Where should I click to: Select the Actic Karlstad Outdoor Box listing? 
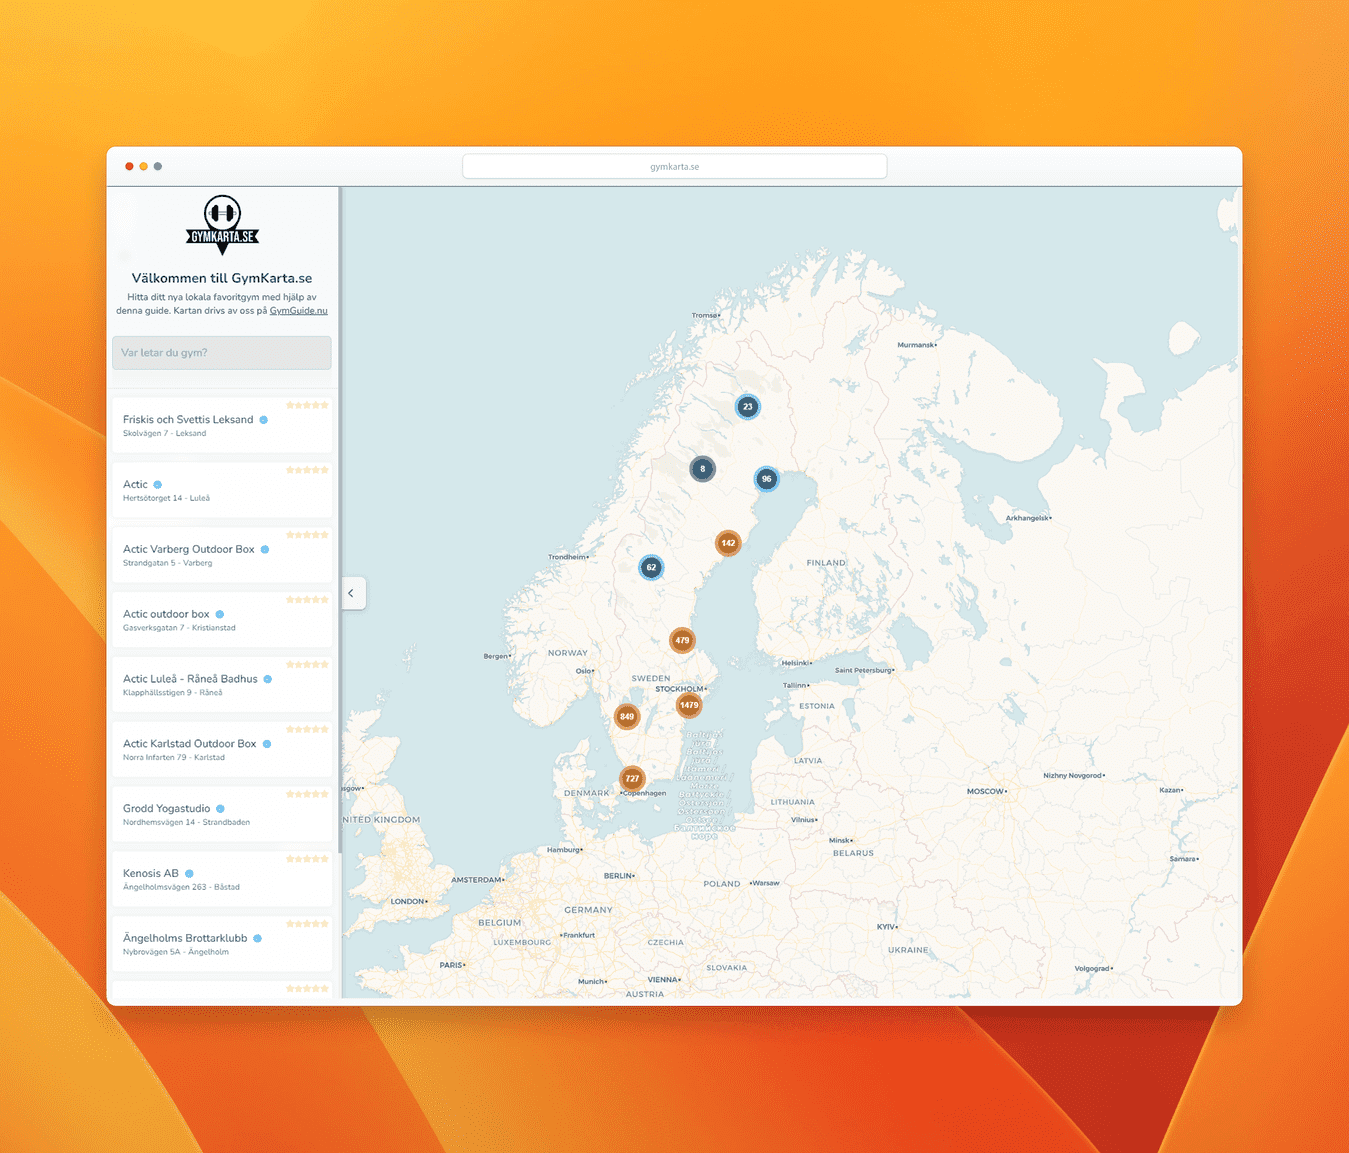[221, 750]
